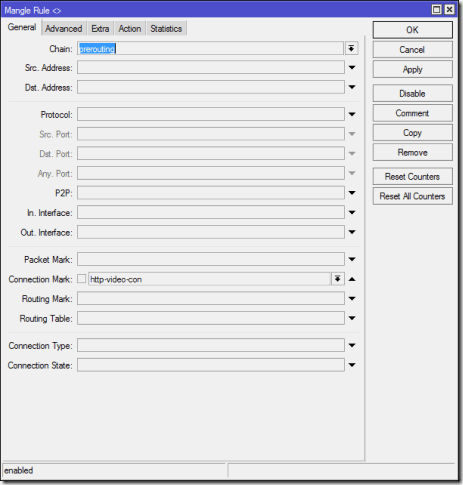Click the Dst. Address input field

(211, 87)
